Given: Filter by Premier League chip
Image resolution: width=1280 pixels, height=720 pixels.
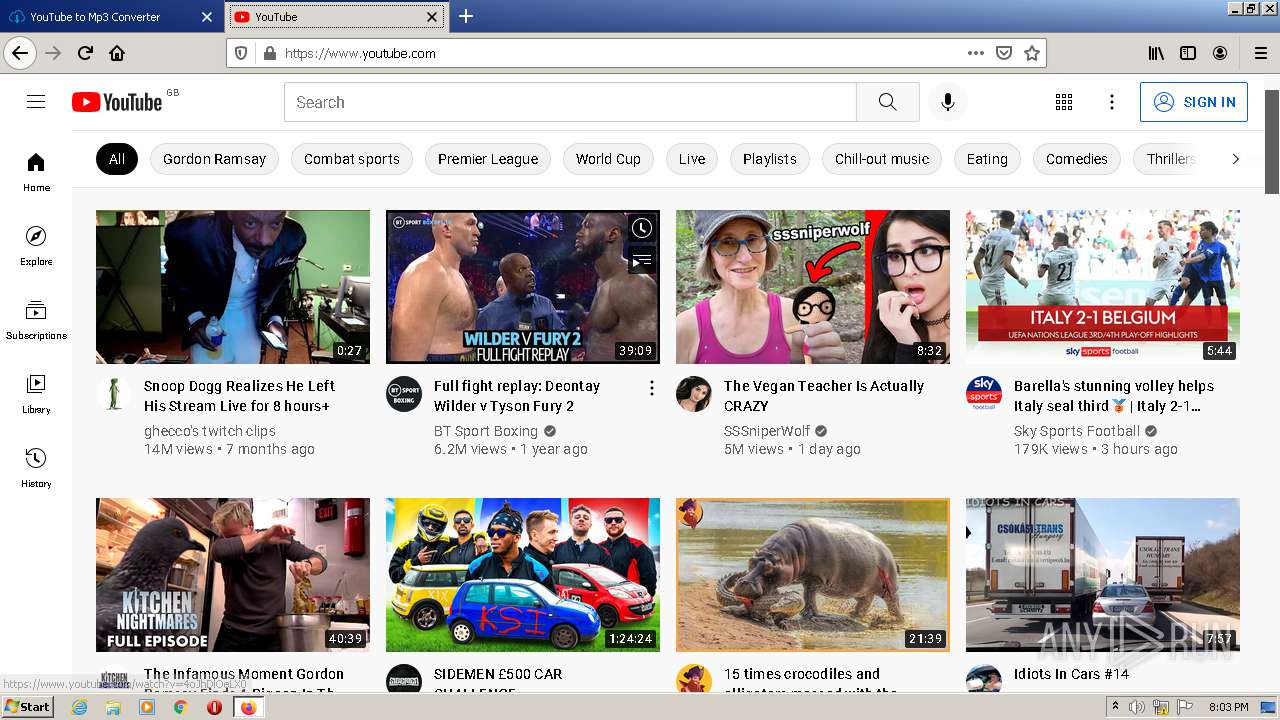Looking at the screenshot, I should coord(488,159).
